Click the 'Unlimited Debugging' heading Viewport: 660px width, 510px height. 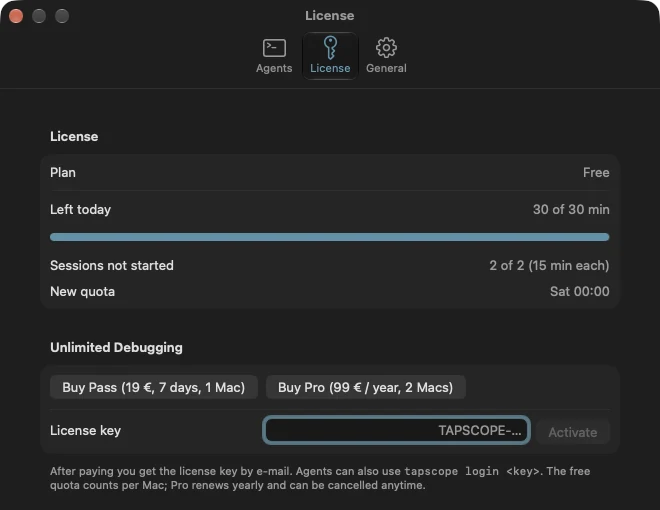[x=116, y=348]
